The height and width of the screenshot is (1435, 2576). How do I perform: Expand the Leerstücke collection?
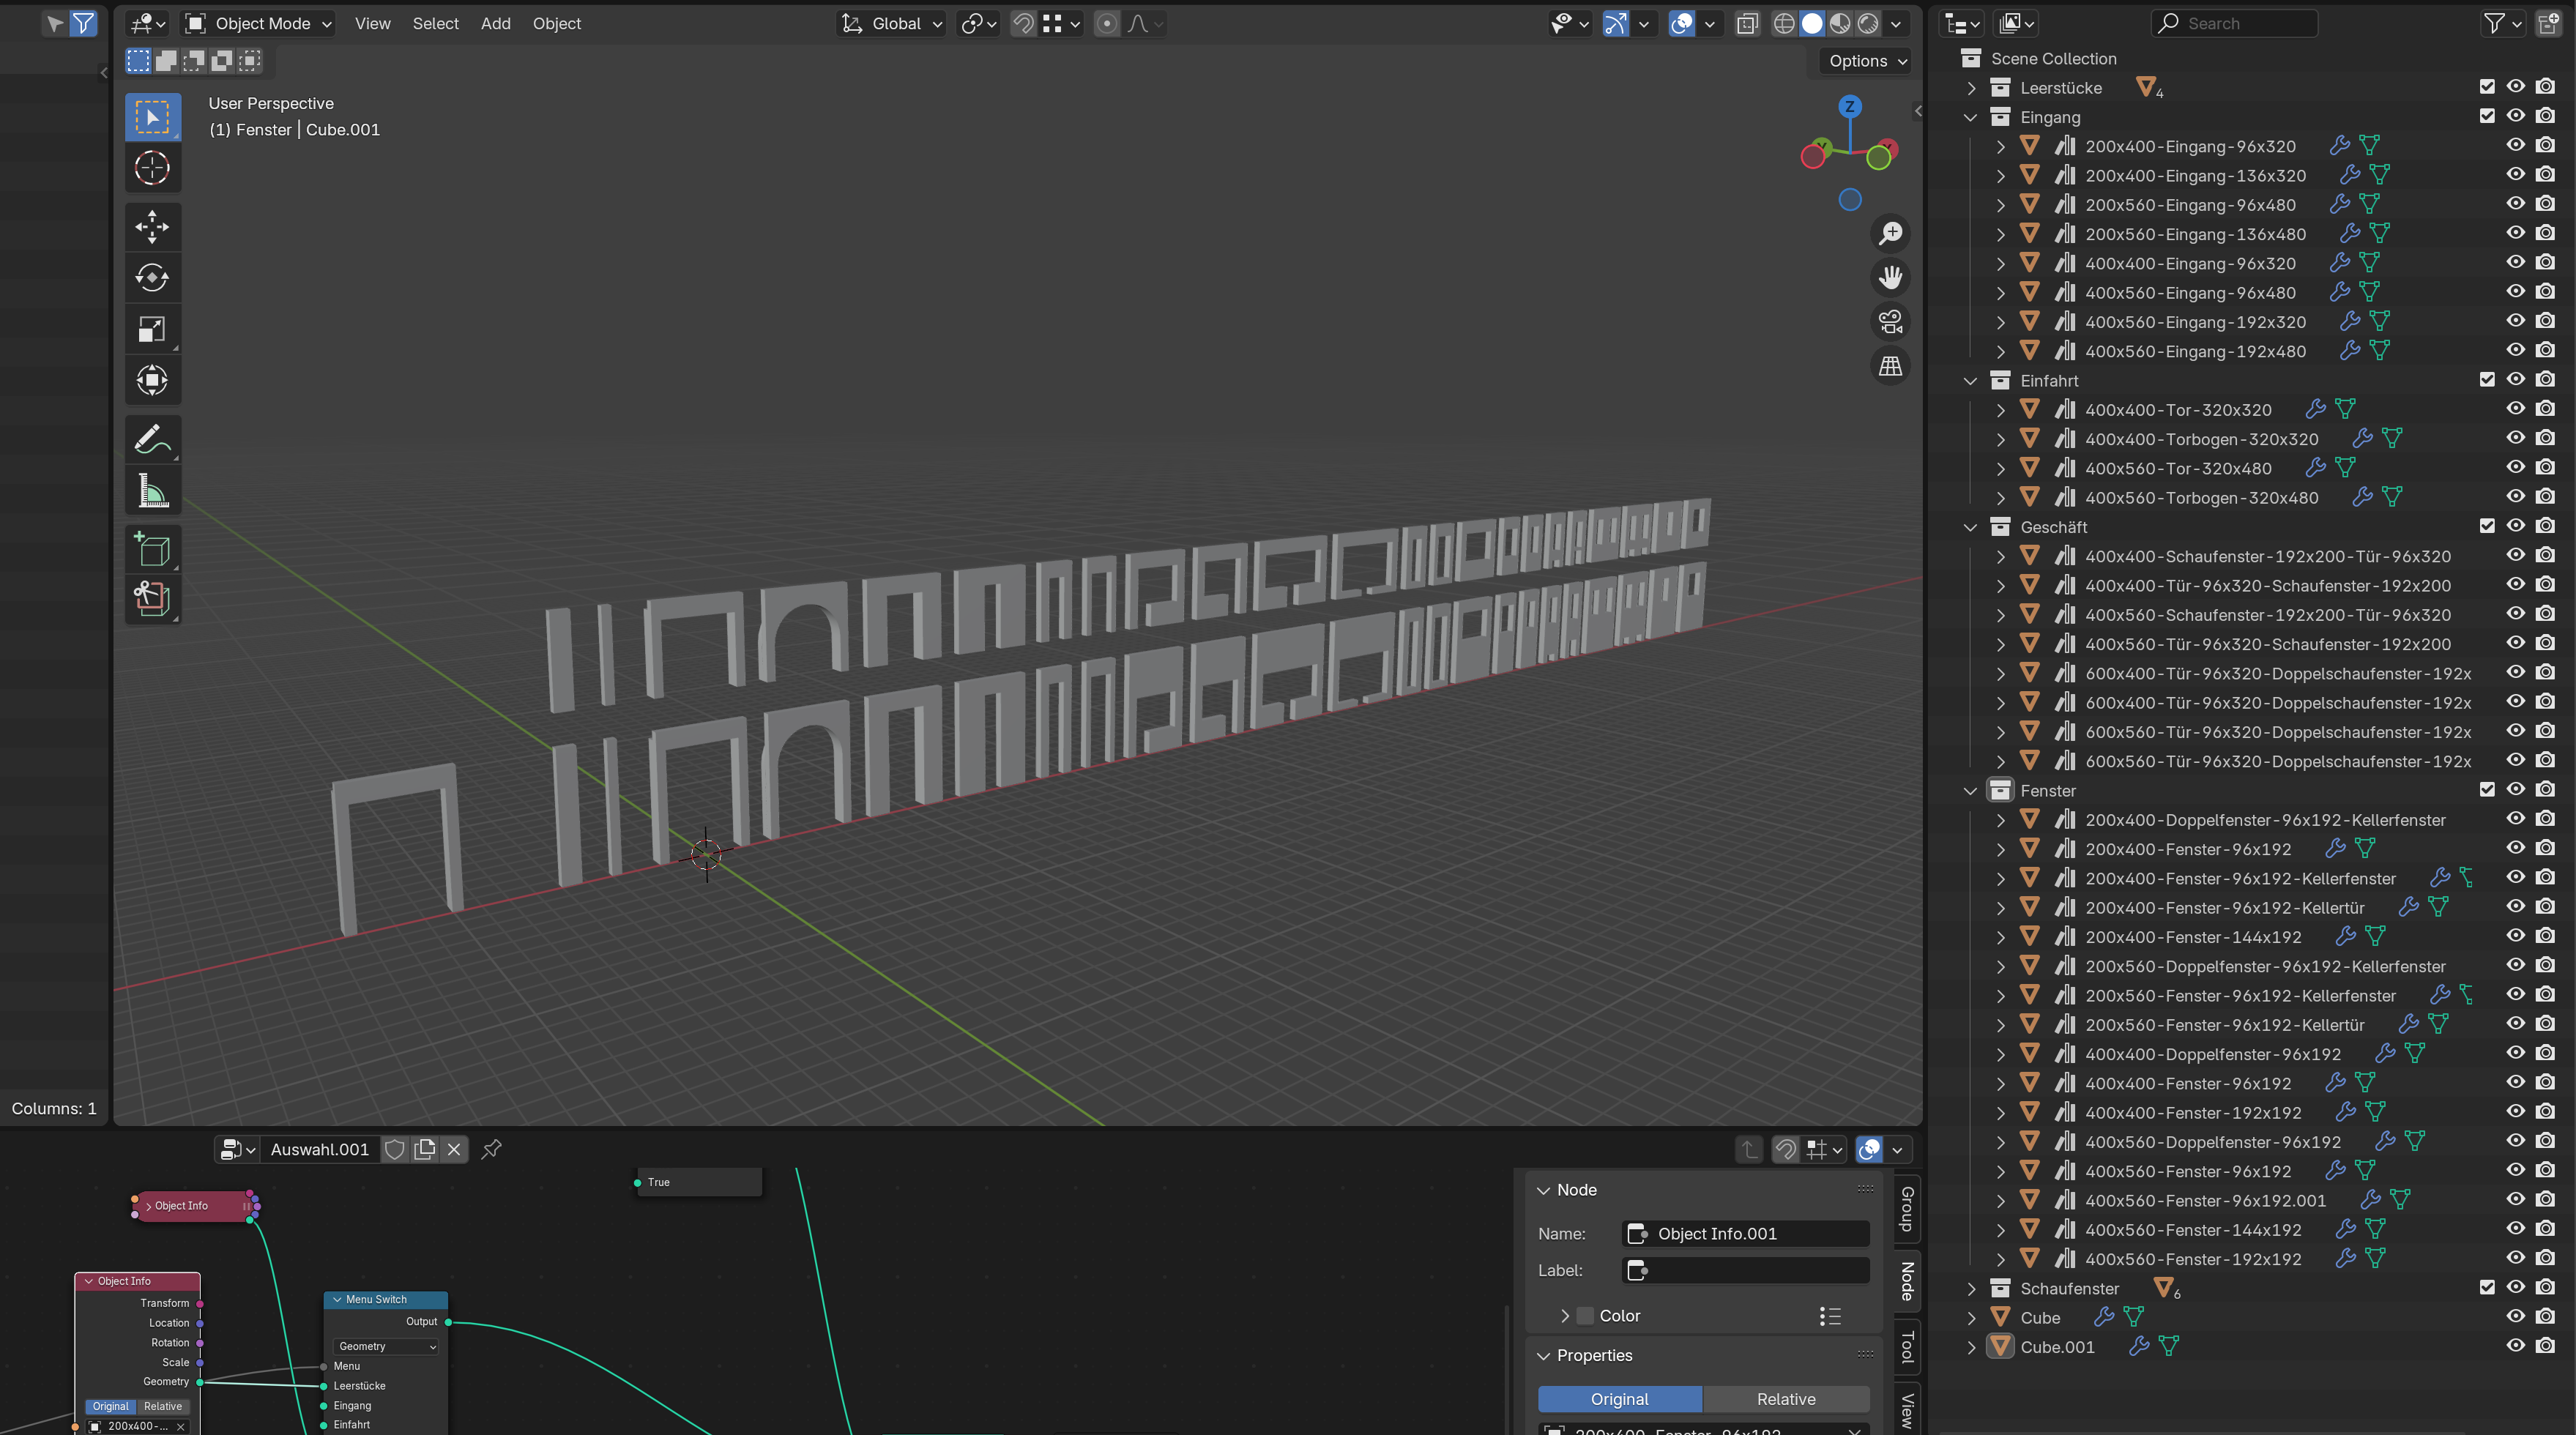(1971, 88)
